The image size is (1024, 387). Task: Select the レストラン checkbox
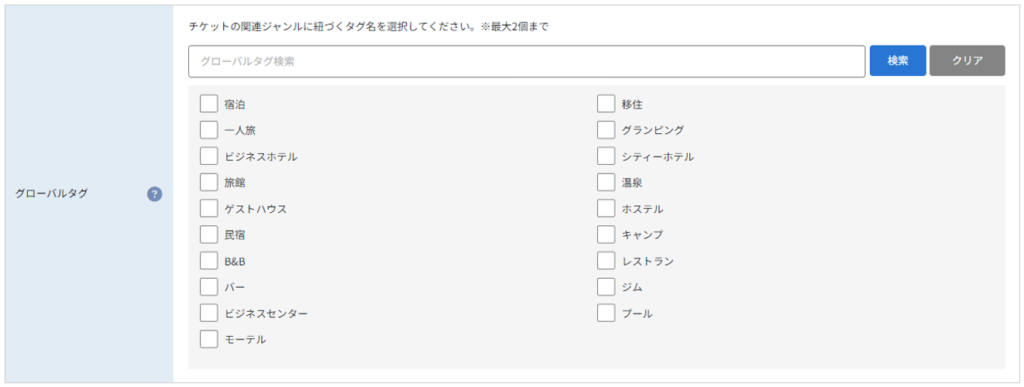pyautogui.click(x=605, y=260)
